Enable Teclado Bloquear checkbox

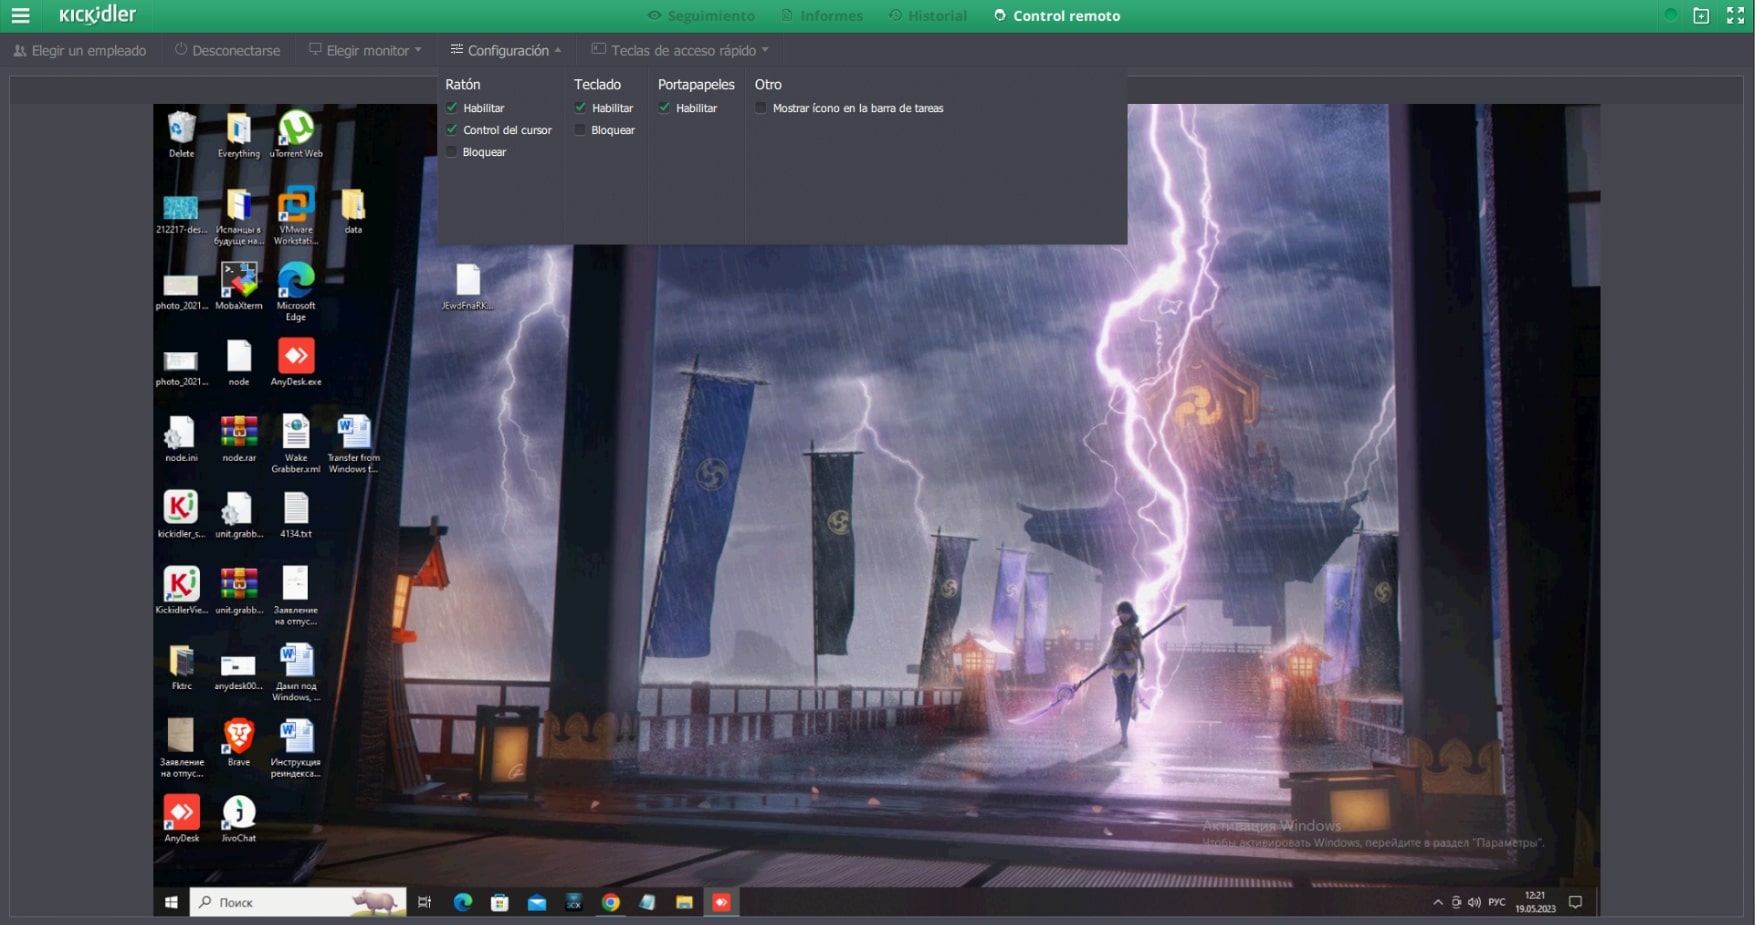coord(580,129)
